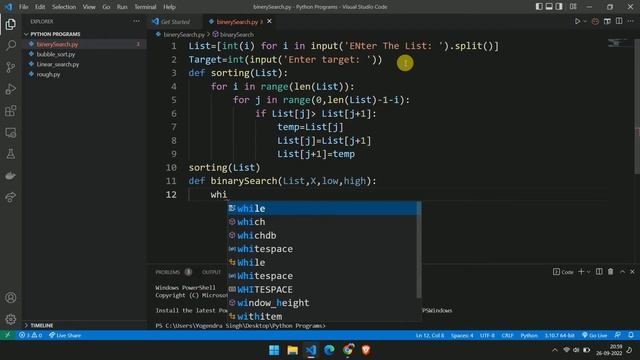Select the 'WHITESPACE' uppercase suggestion

click(322, 289)
